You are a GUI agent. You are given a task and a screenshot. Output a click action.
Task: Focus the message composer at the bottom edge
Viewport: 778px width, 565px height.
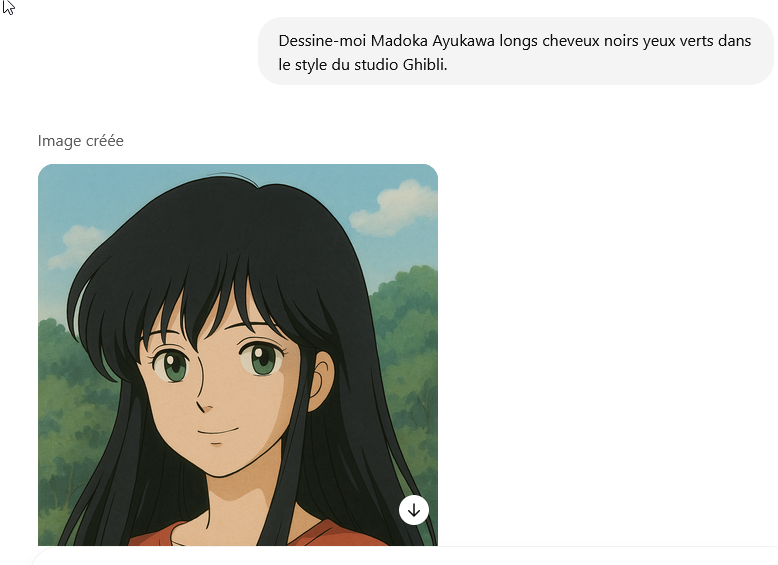[404, 556]
